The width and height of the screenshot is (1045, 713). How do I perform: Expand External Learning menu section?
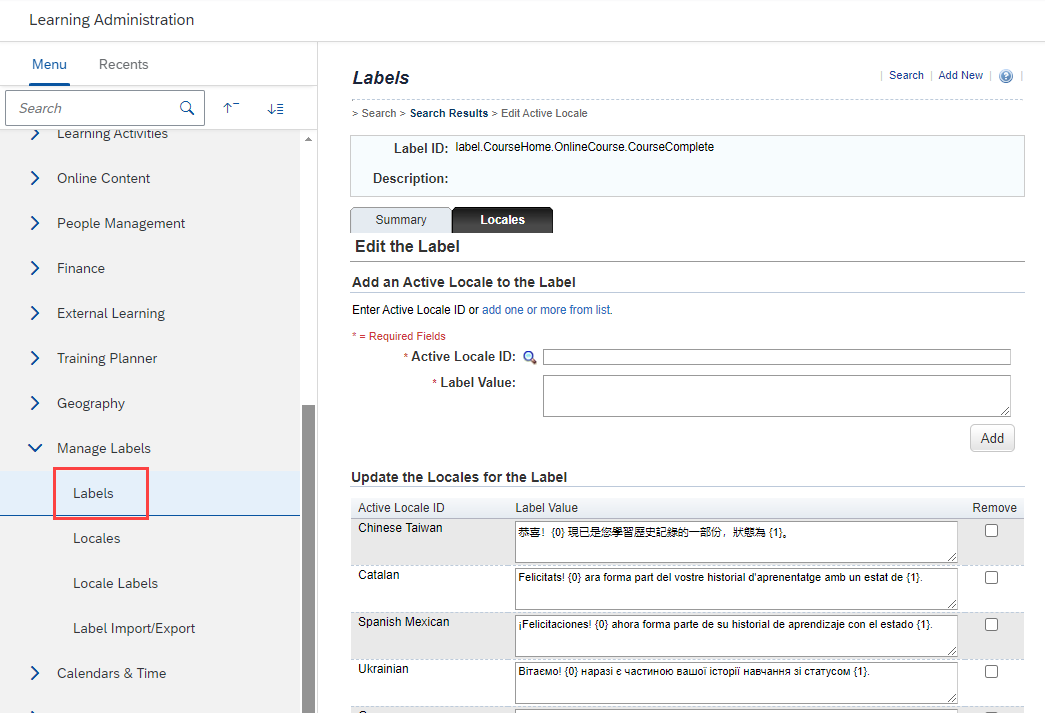[35, 313]
